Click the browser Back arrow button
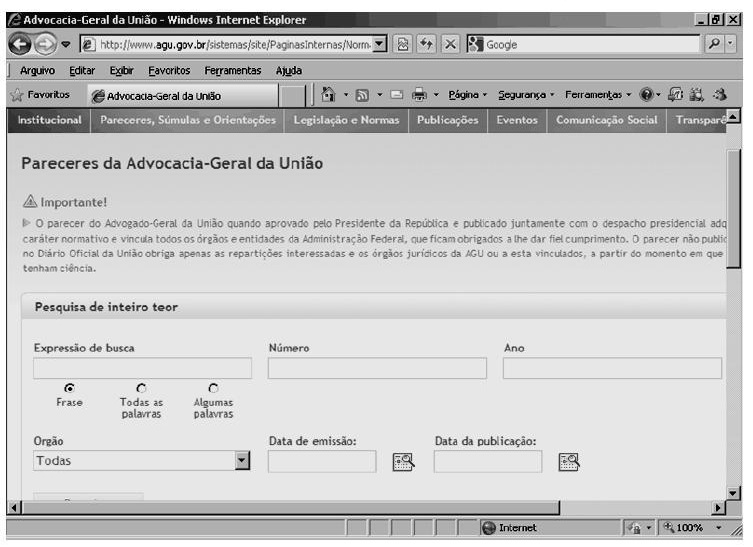The height and width of the screenshot is (547, 753). click(x=20, y=45)
